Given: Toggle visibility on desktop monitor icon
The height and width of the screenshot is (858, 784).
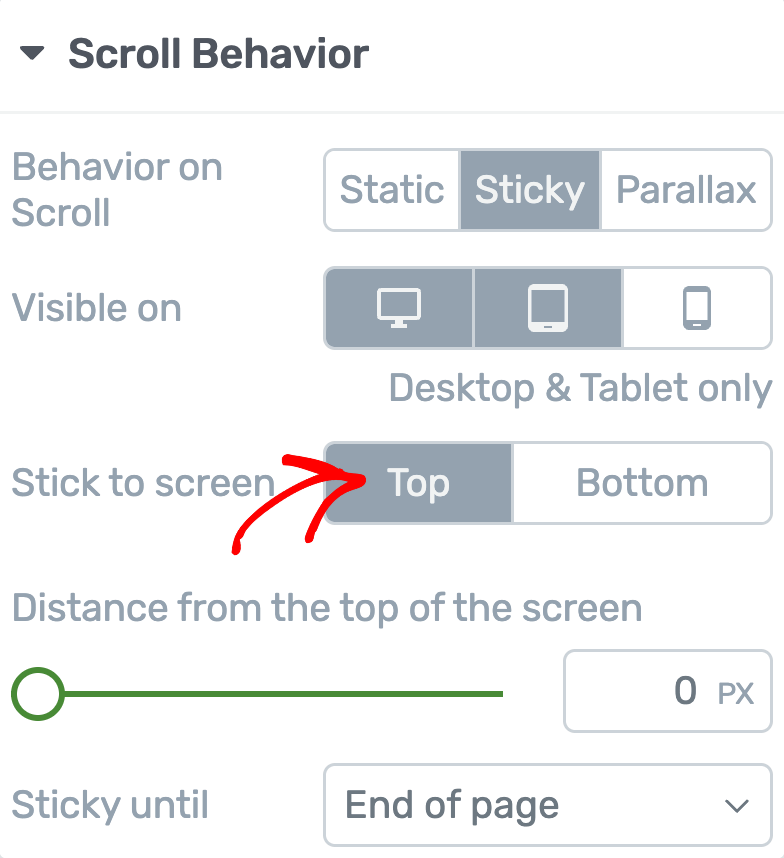Looking at the screenshot, I should coord(399,308).
